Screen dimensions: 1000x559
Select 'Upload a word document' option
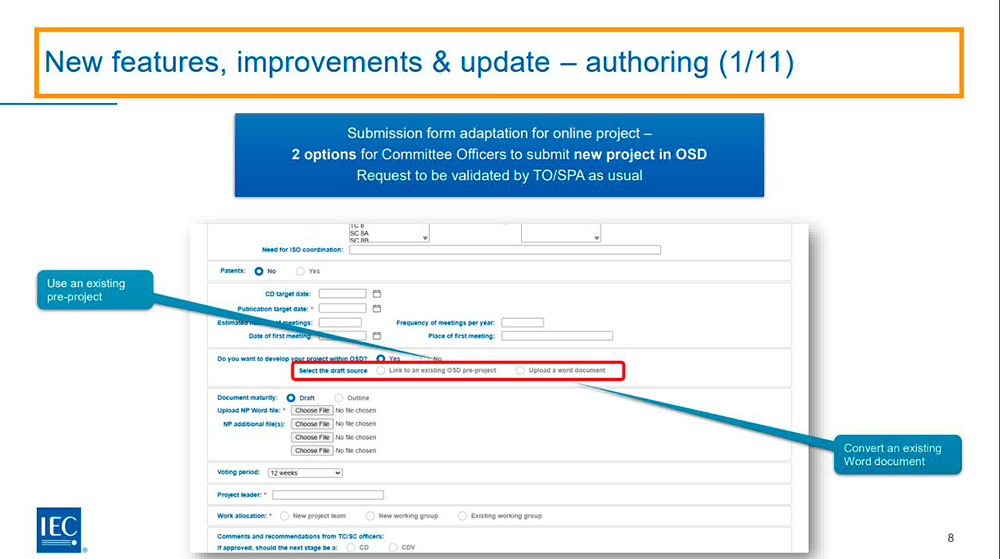pos(520,370)
